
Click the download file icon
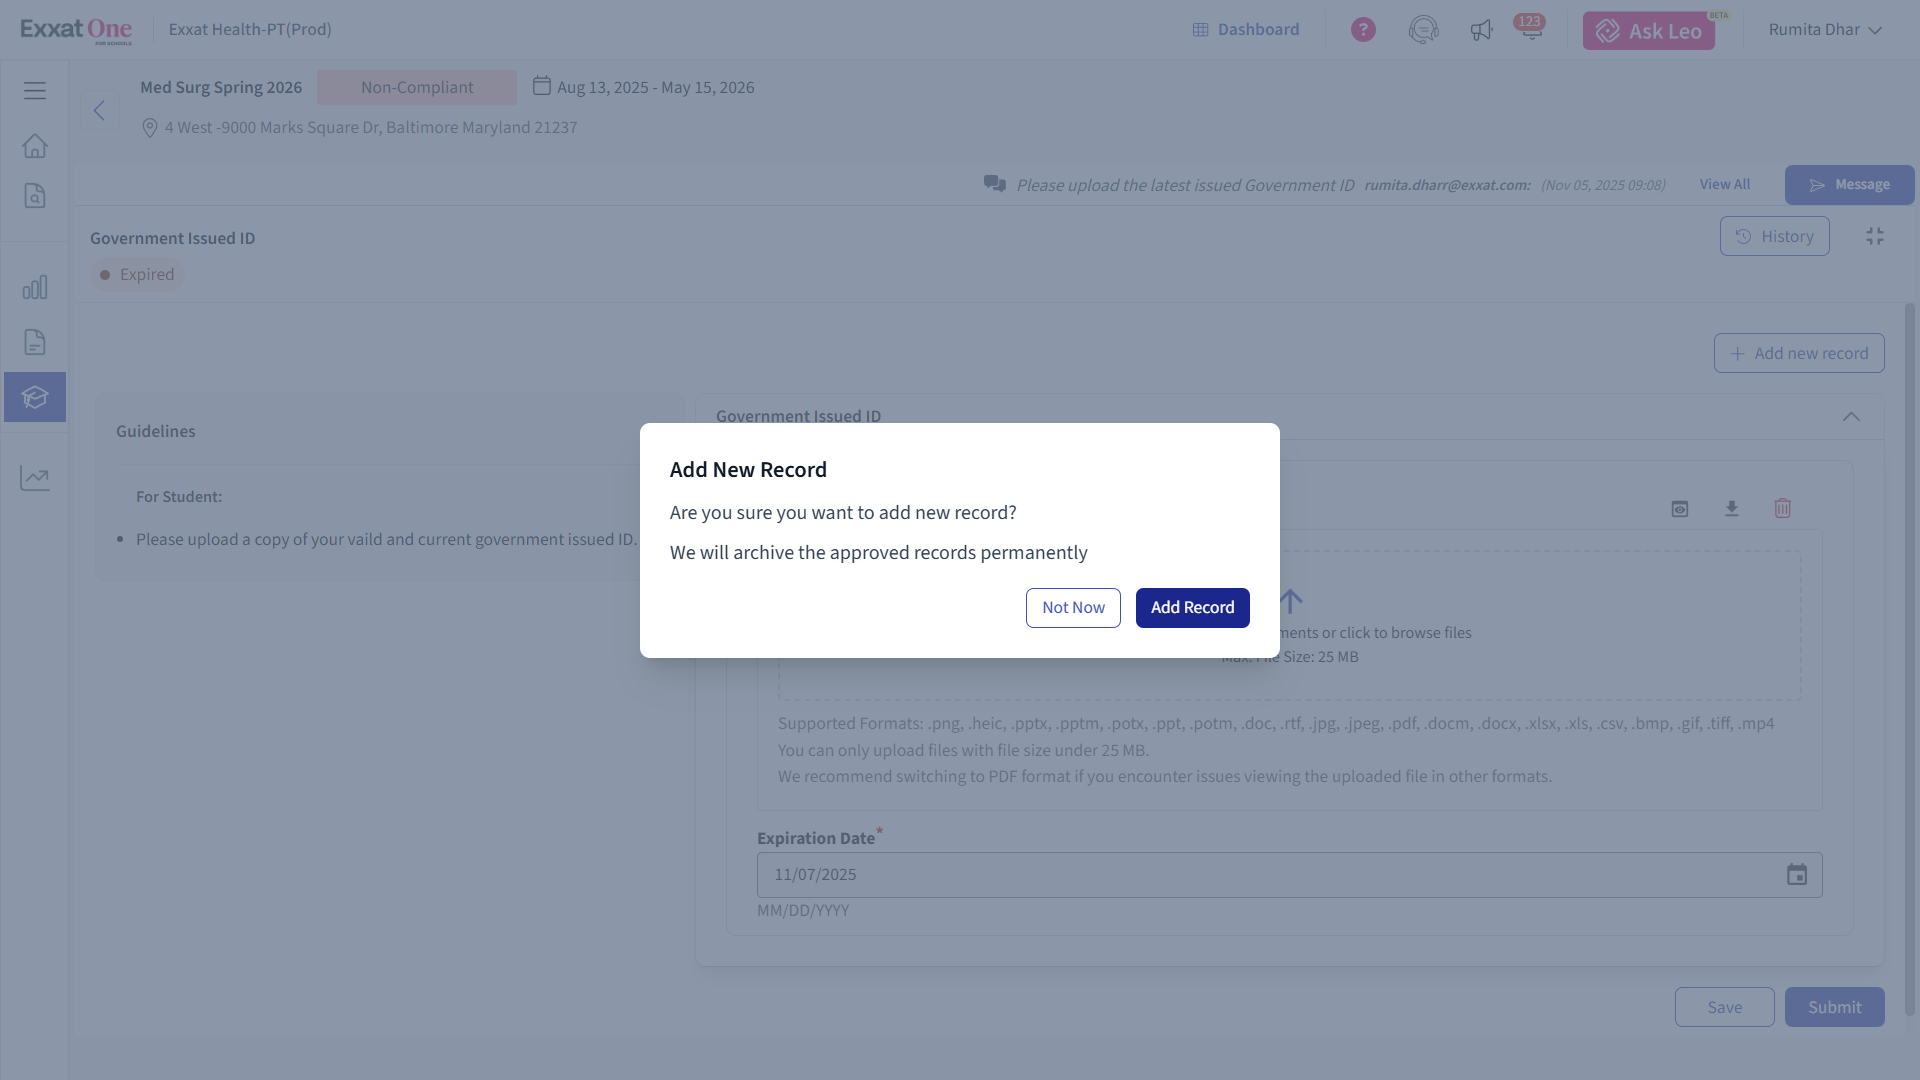tap(1732, 509)
